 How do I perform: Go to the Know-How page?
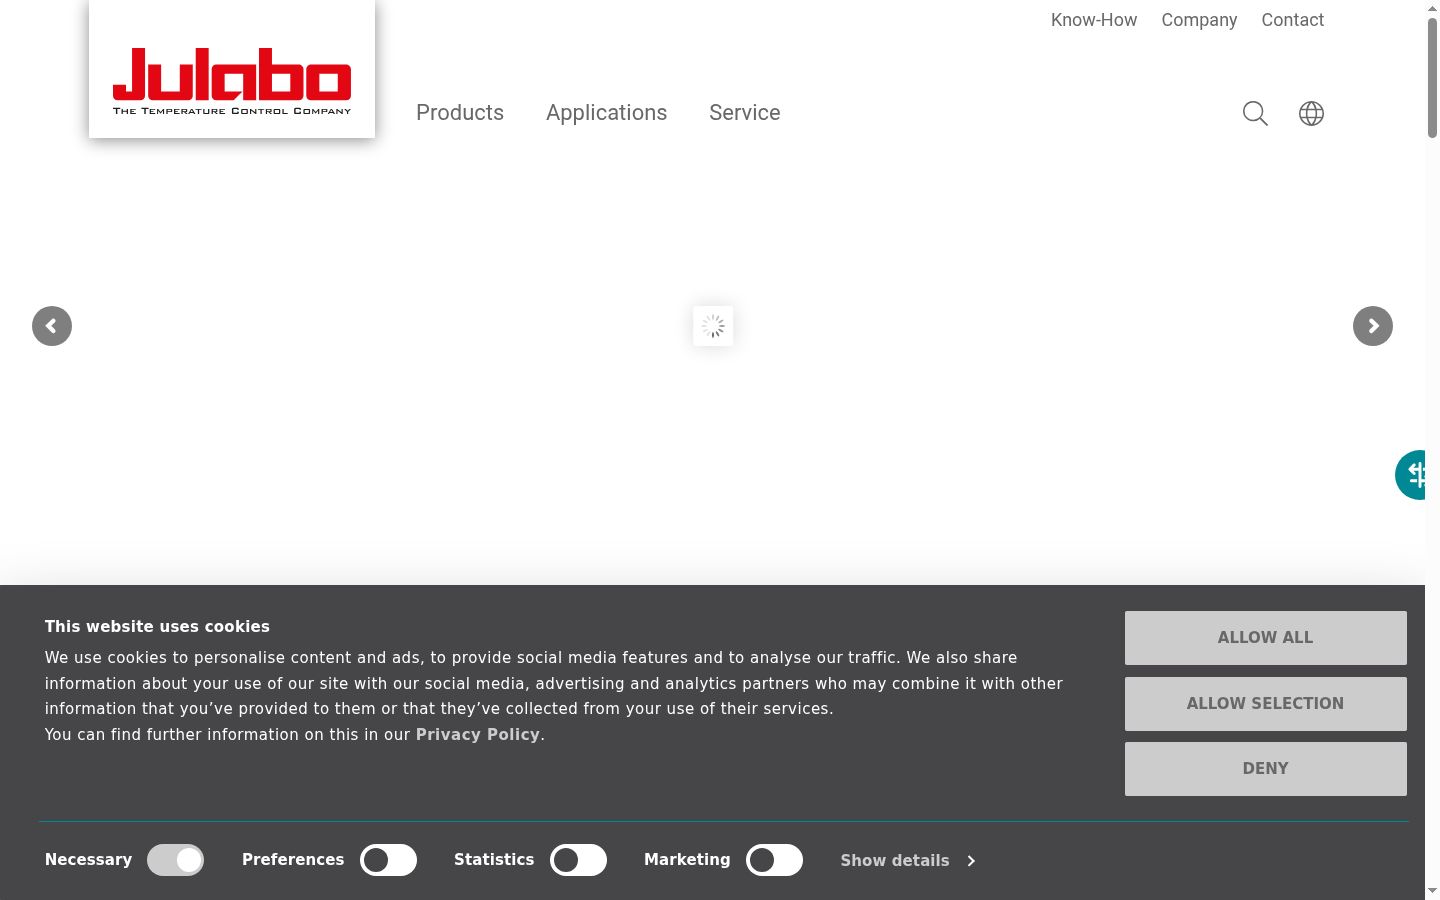click(1094, 20)
